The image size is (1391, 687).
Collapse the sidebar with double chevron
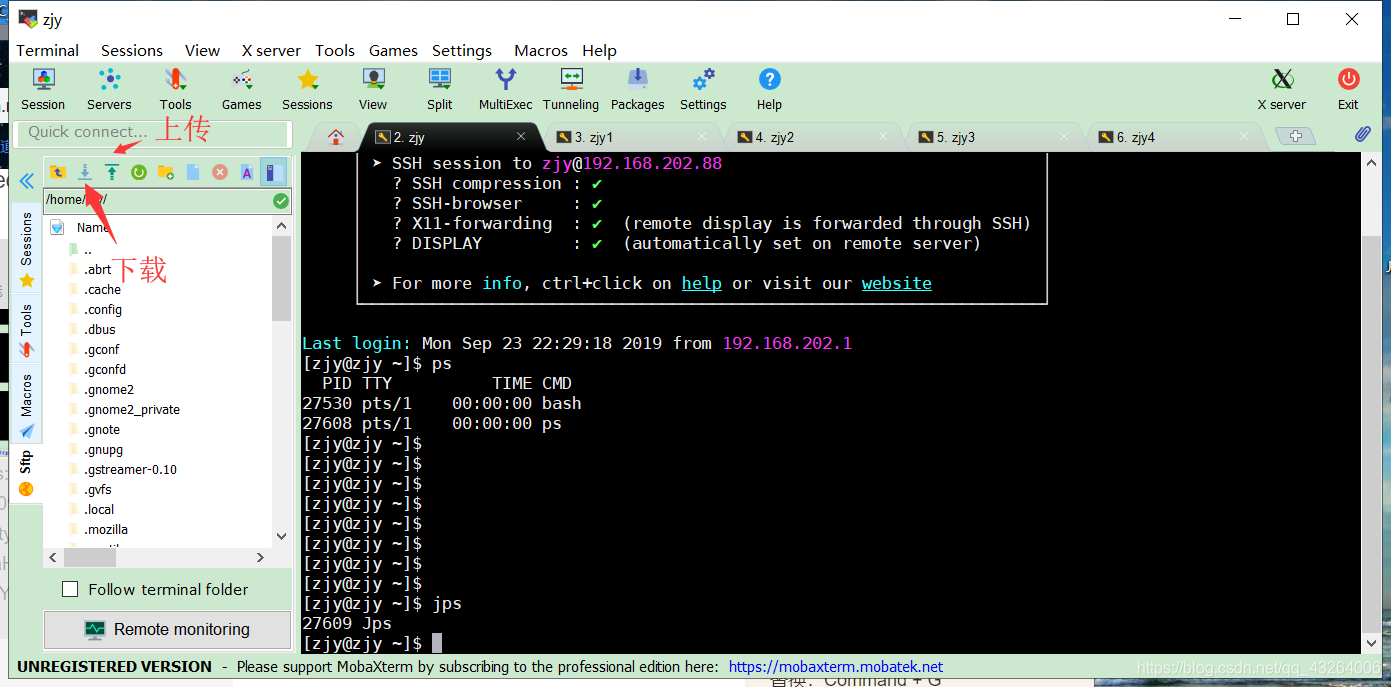(x=27, y=181)
